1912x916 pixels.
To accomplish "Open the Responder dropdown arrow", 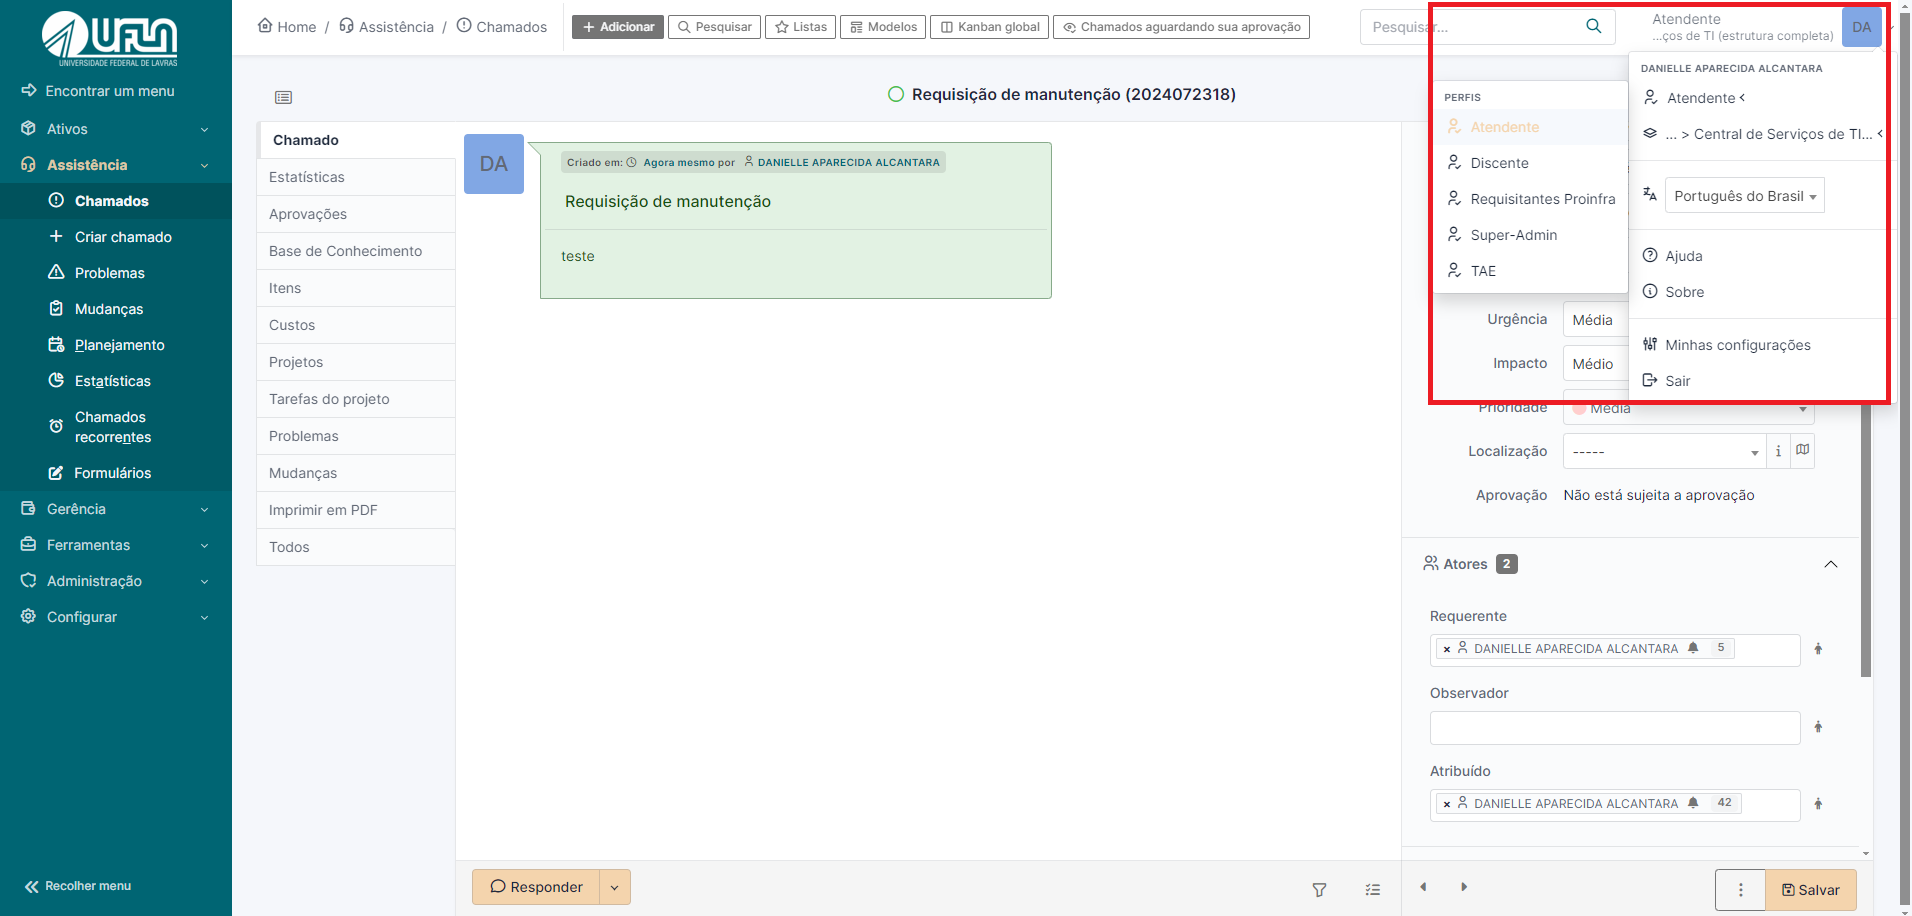I will tap(615, 887).
